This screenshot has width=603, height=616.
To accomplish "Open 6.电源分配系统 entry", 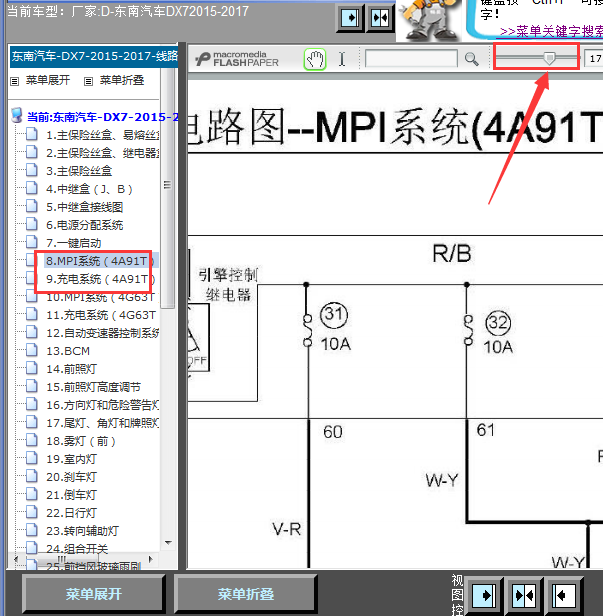I will click(x=85, y=225).
